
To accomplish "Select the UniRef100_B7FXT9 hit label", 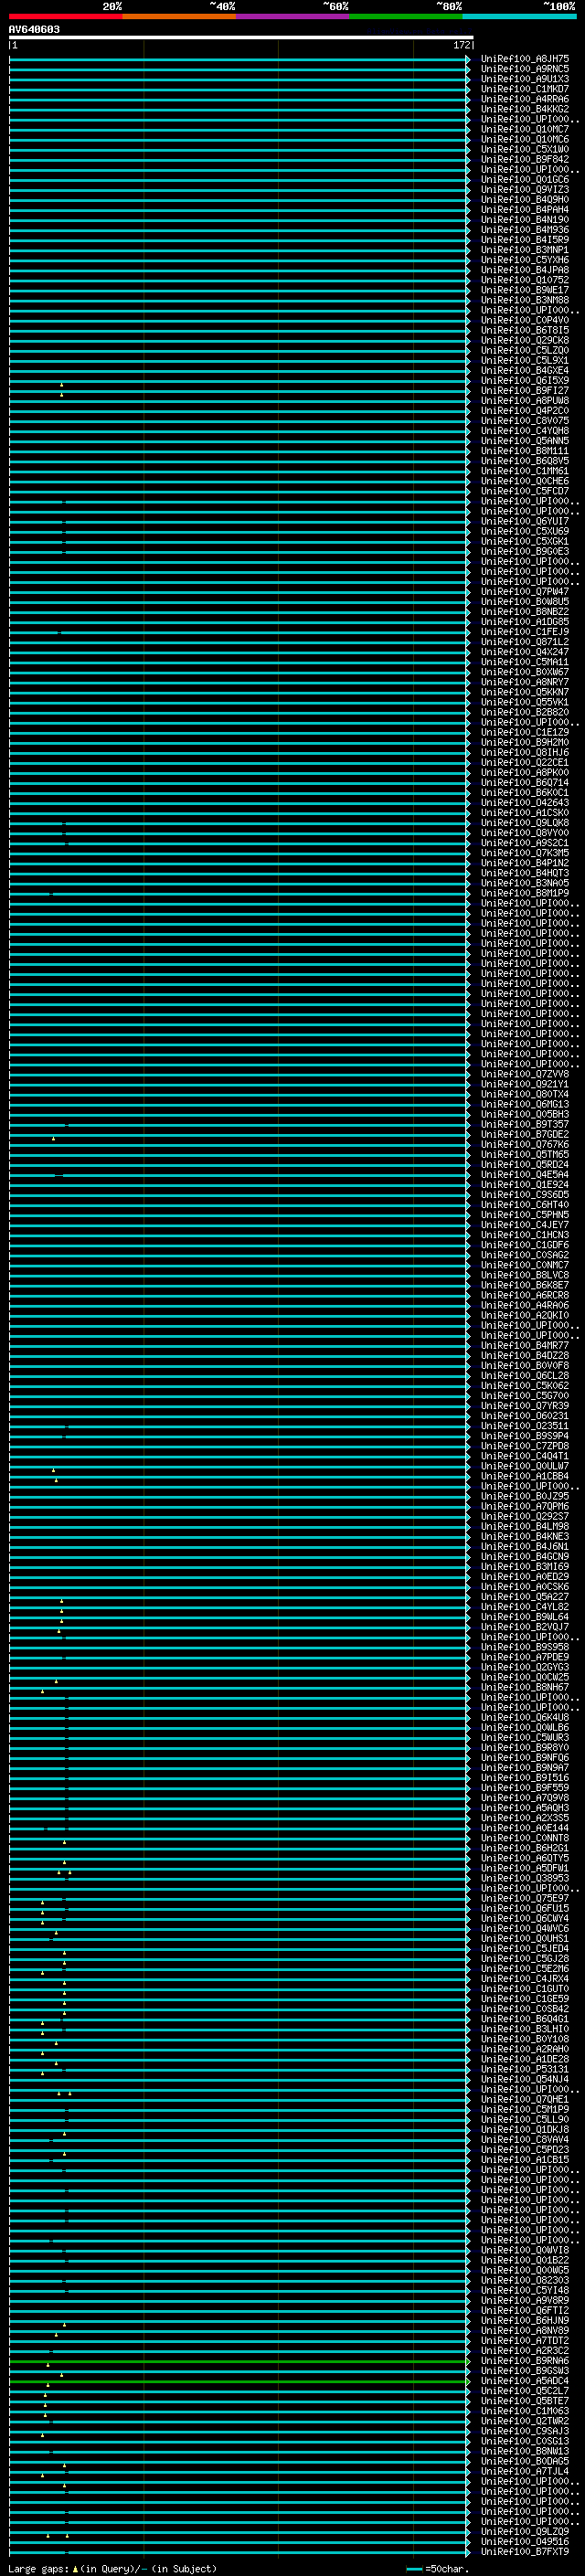I will (525, 2552).
